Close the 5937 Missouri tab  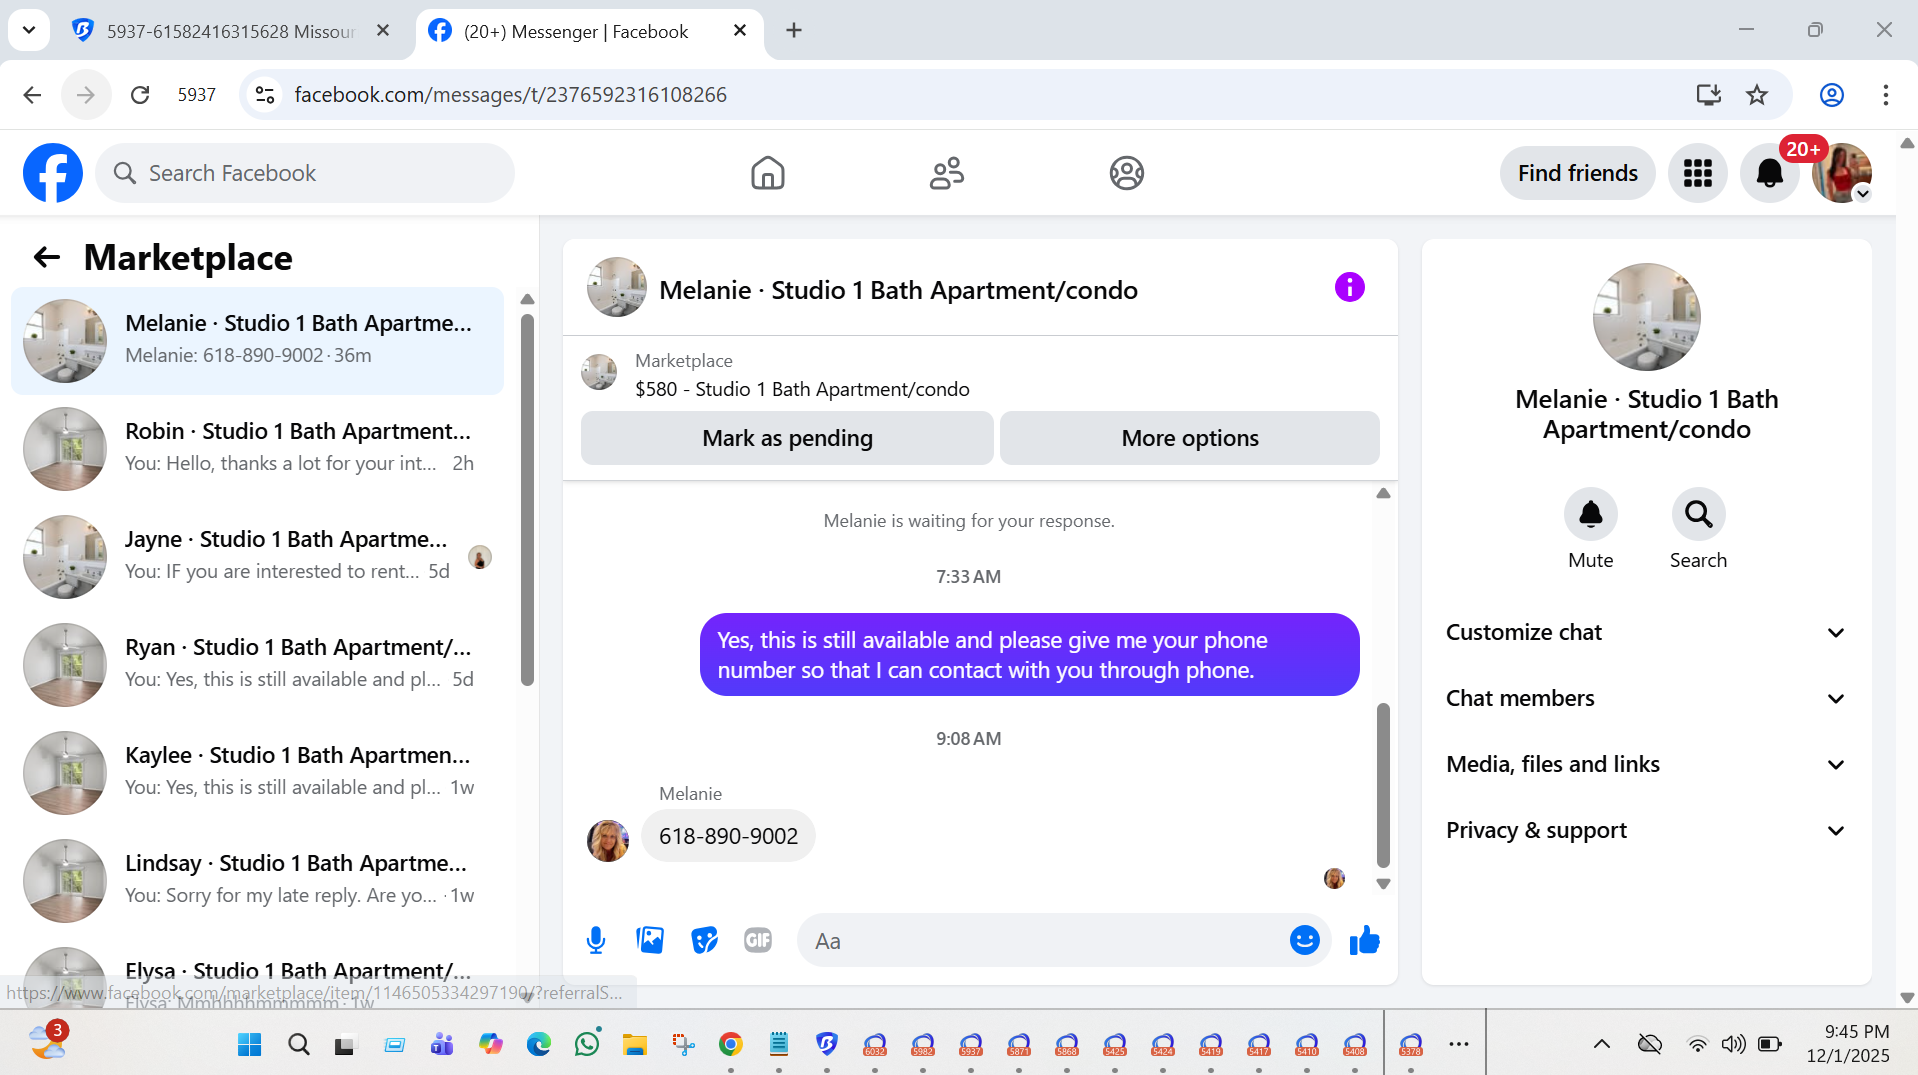383,31
